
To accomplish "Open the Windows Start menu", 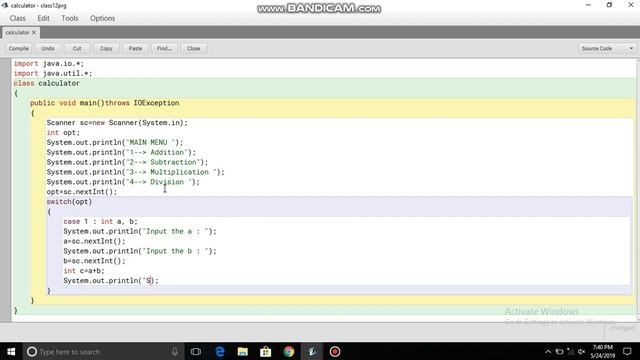I will [x=11, y=351].
